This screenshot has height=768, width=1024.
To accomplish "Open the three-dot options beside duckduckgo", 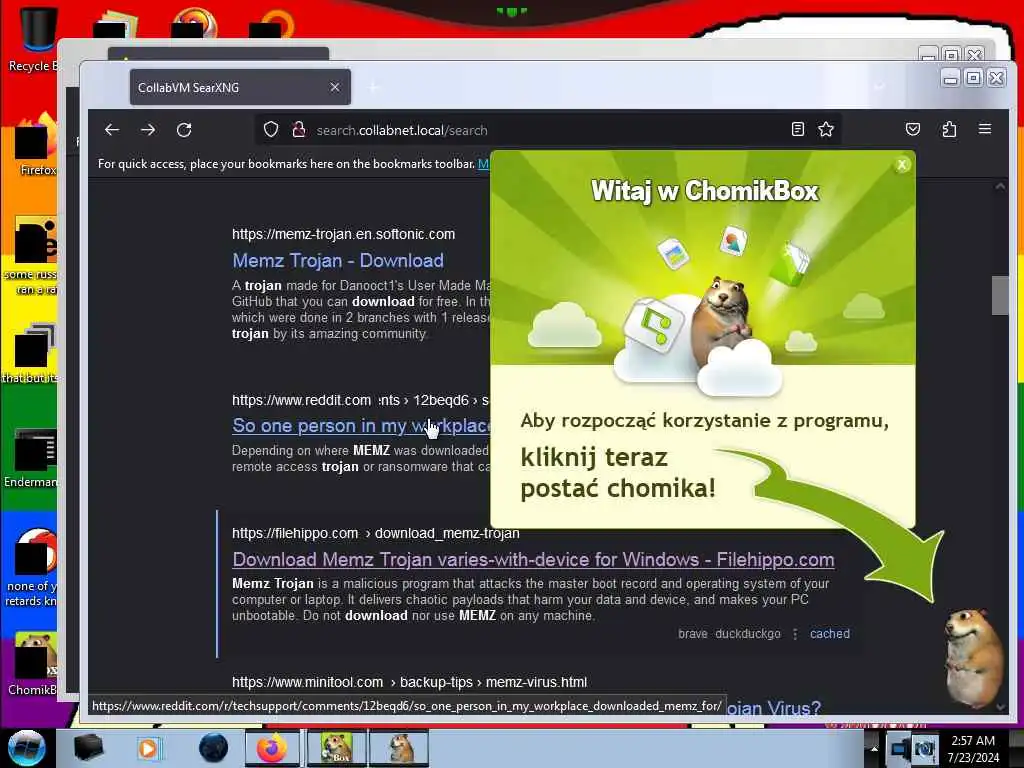I will click(795, 633).
